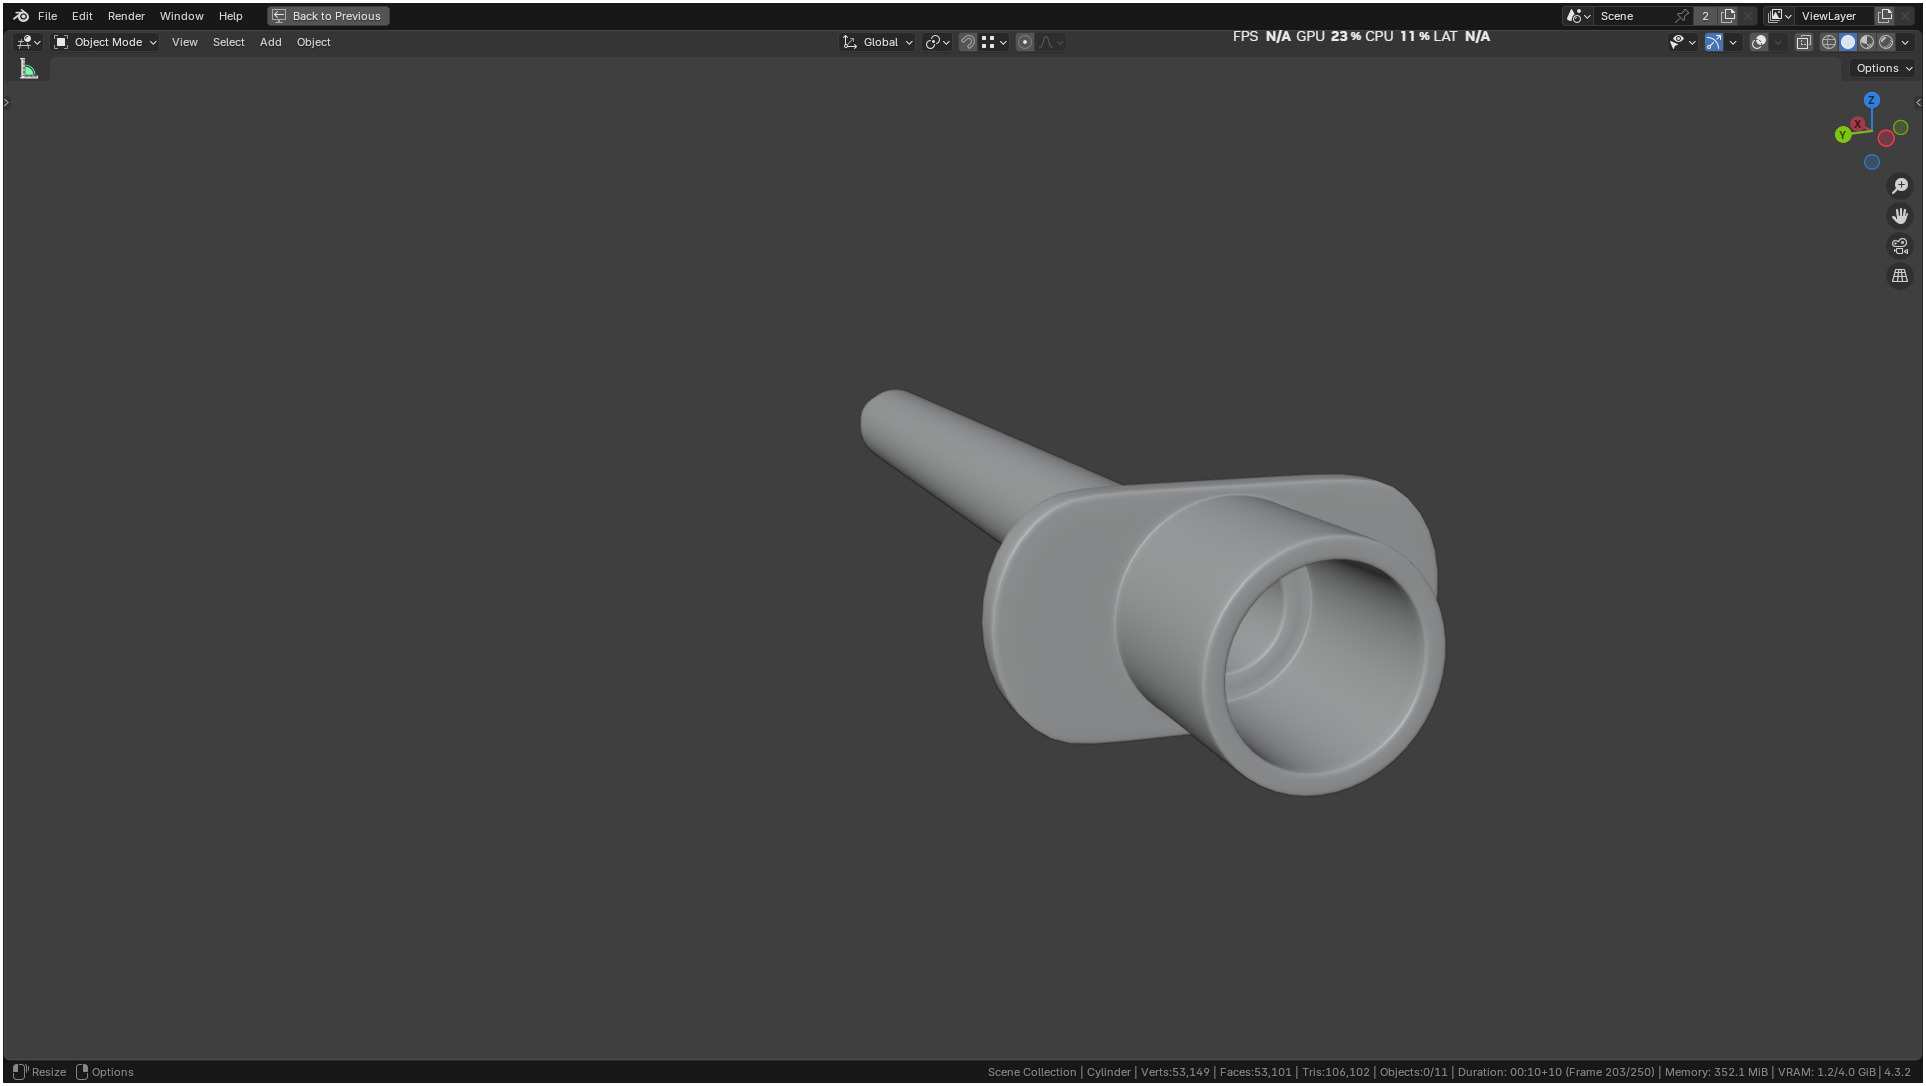Image resolution: width=1926 pixels, height=1086 pixels.
Task: Open the gizmo options dropdown arrow
Action: click(1733, 42)
